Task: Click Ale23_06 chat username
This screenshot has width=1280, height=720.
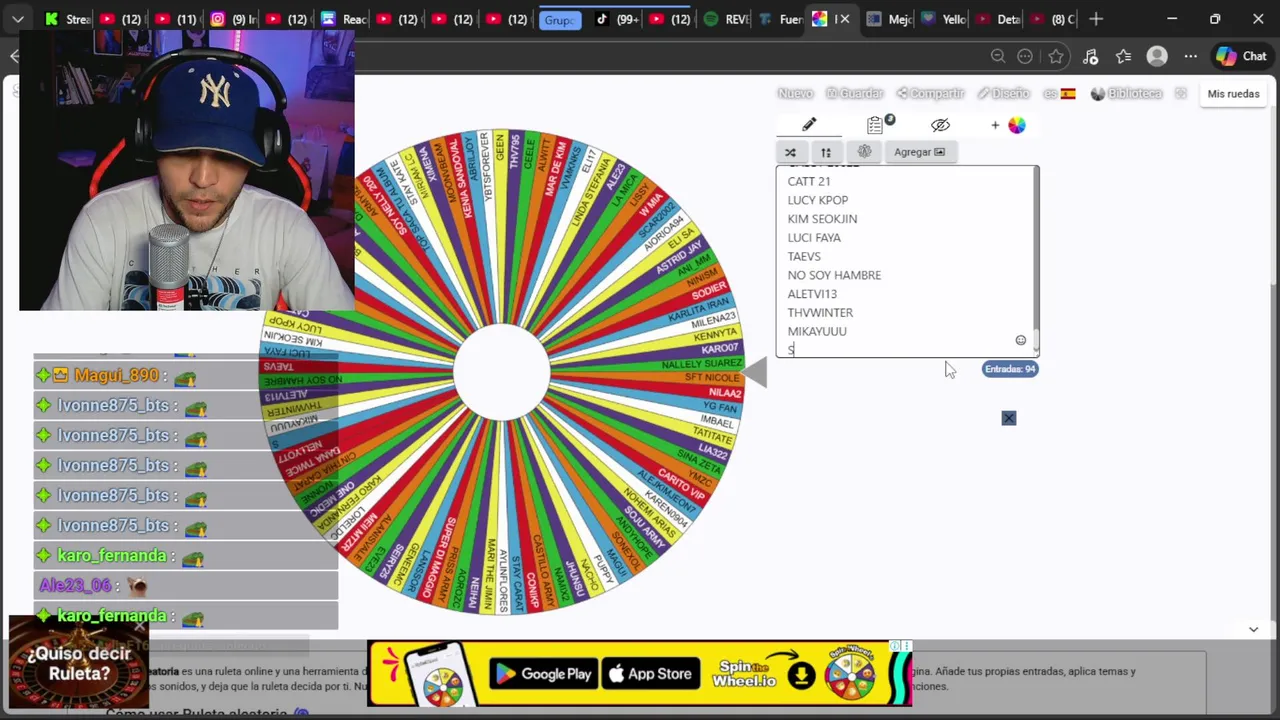Action: tap(75, 586)
